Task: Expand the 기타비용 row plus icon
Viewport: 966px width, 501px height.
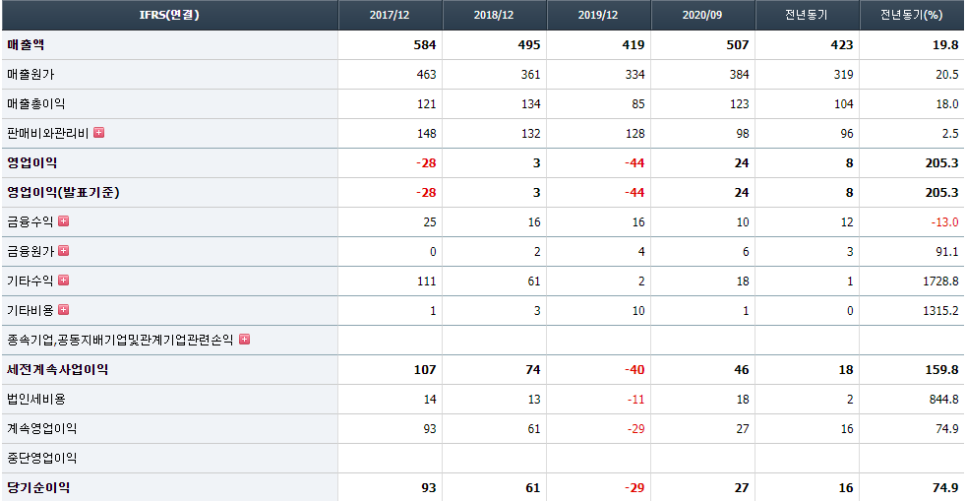Action: (63, 310)
